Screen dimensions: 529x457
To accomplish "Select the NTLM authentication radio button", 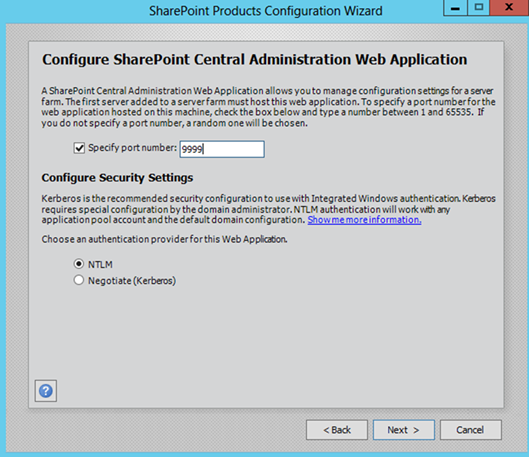I will pos(79,264).
